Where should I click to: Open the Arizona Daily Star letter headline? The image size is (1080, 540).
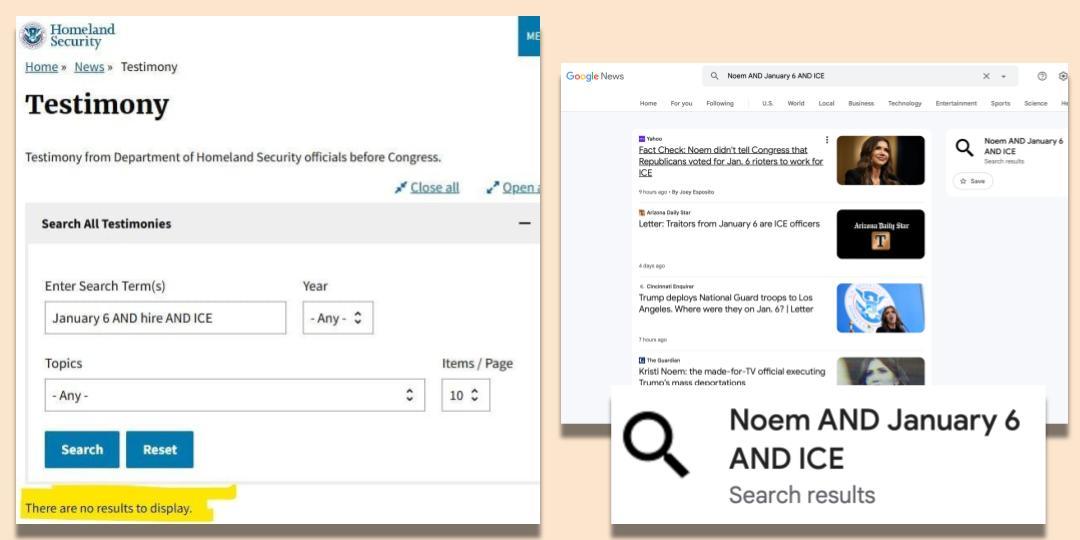(x=729, y=224)
